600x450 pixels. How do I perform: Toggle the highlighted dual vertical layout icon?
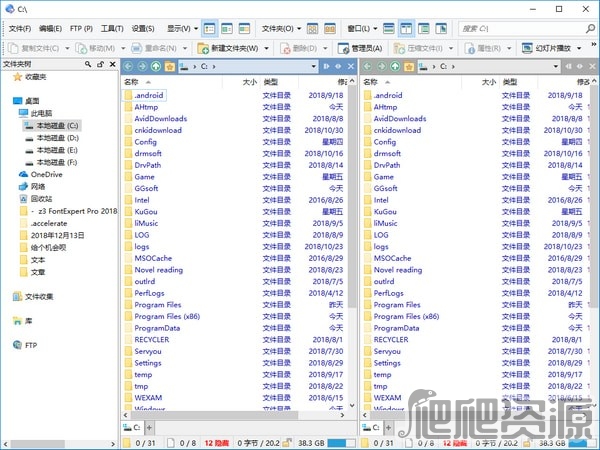coord(406,29)
